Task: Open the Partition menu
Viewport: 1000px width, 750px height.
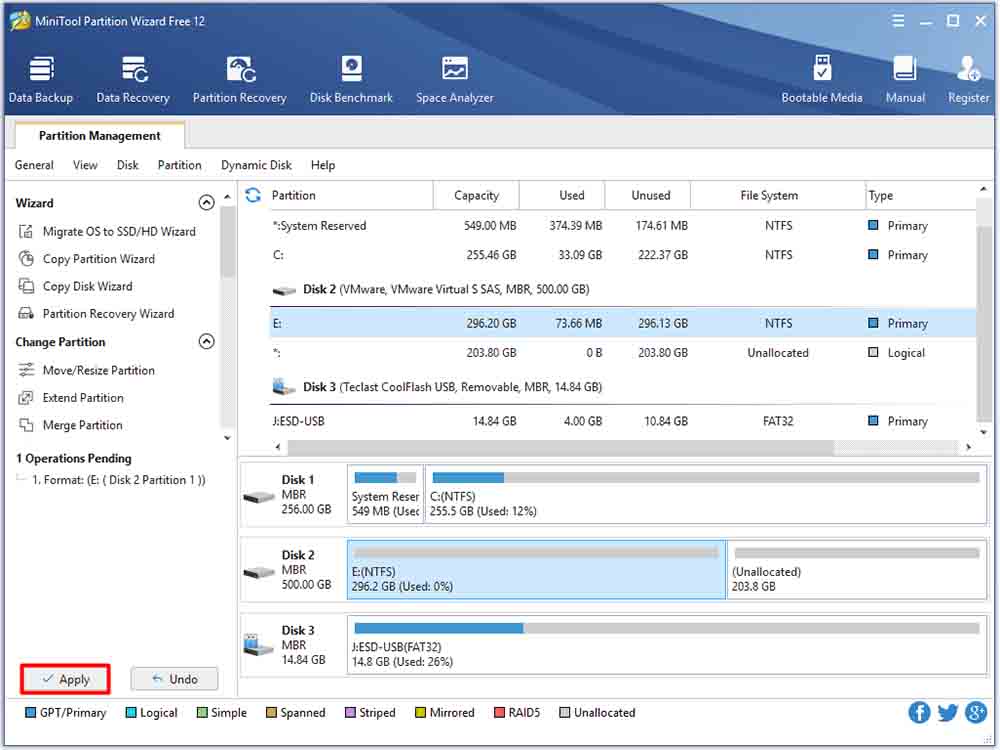Action: pos(180,165)
